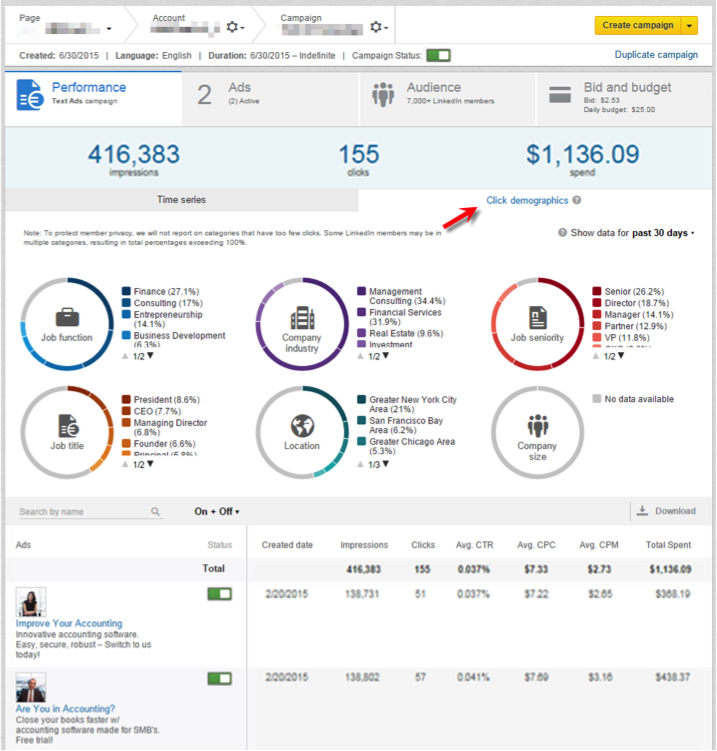The height and width of the screenshot is (751, 717).
Task: Show next page of Company industry legend
Action: [x=386, y=355]
